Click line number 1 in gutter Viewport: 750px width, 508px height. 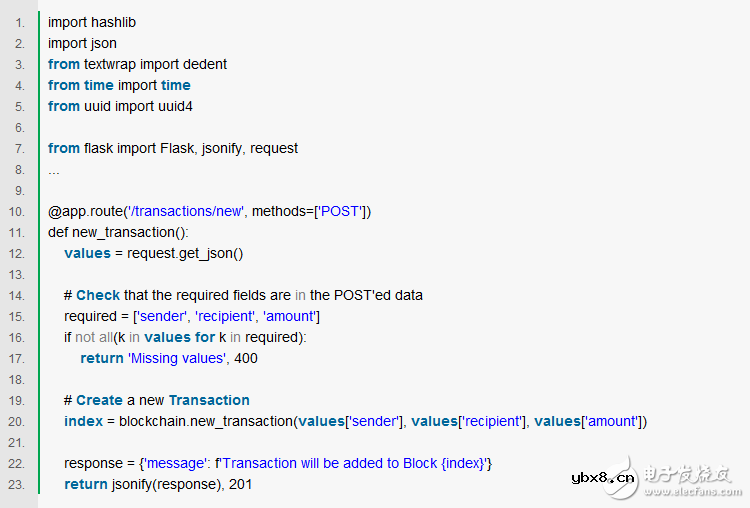pos(21,22)
